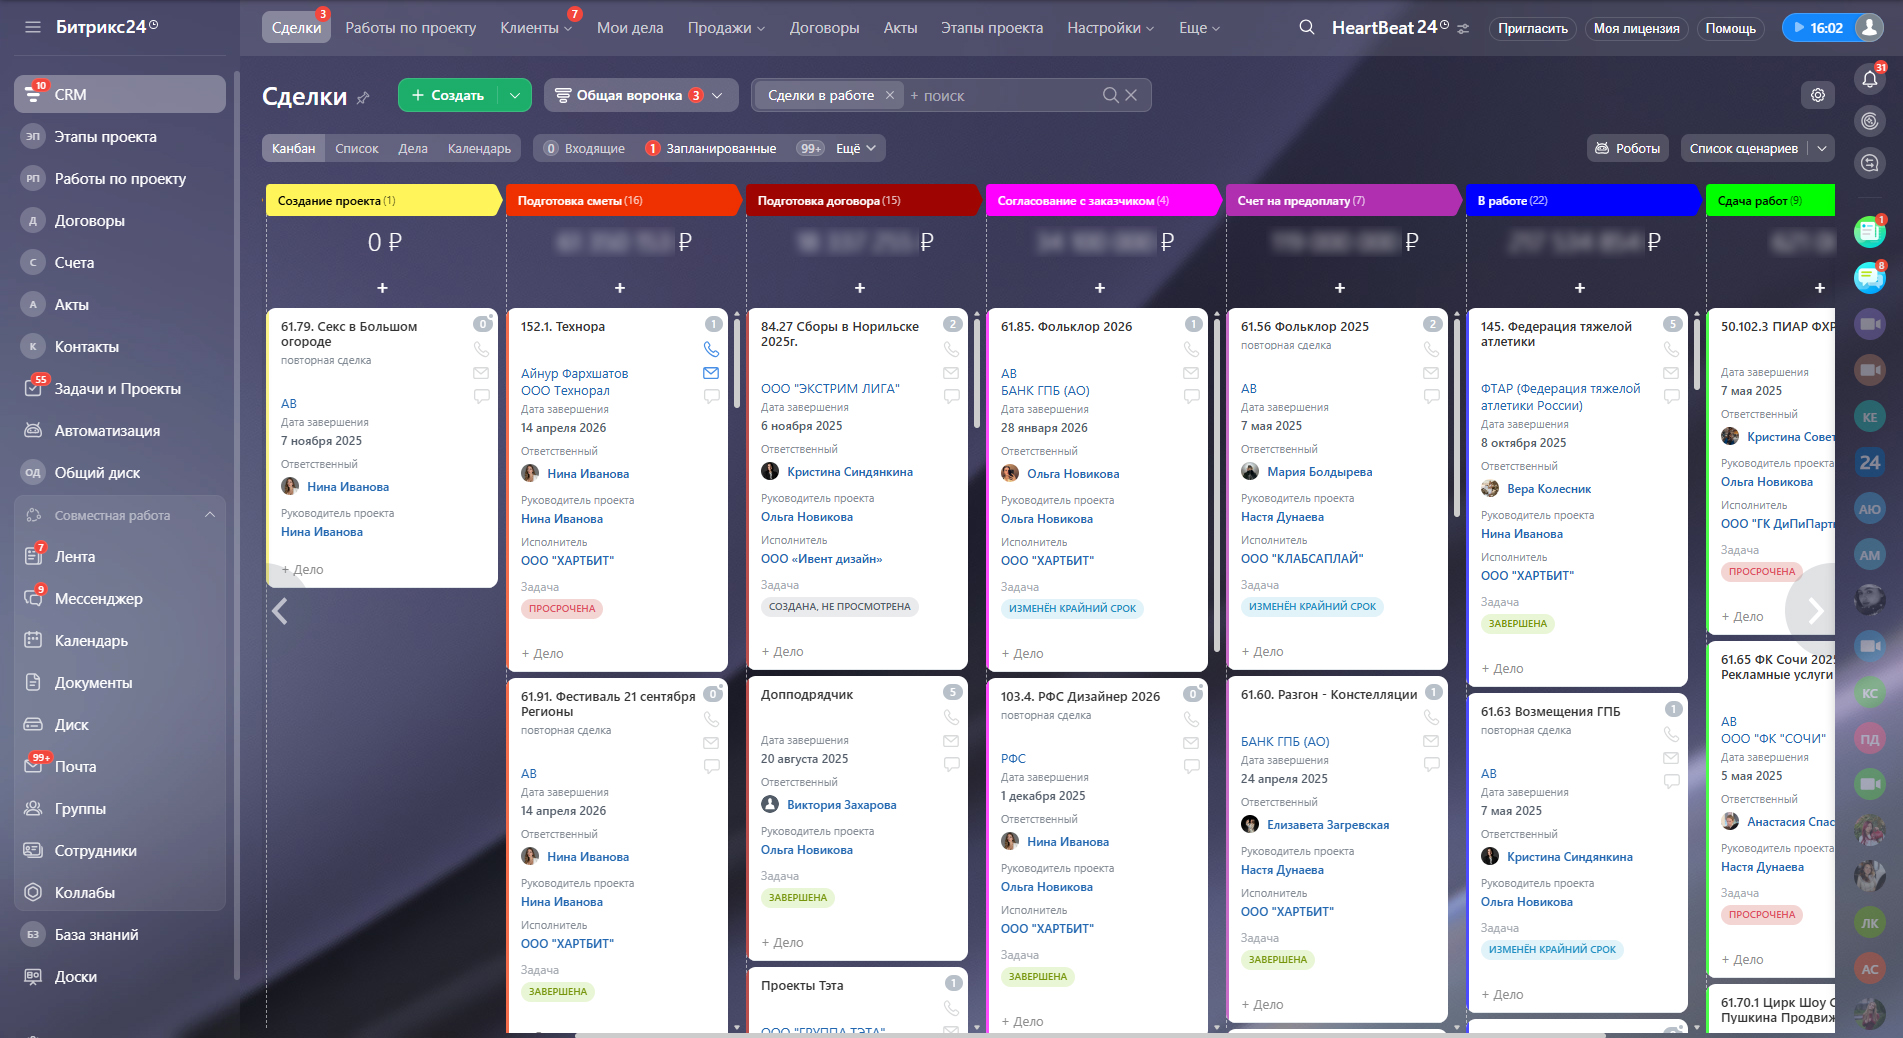Open the Еще menu in the top navigation

pyautogui.click(x=1199, y=28)
